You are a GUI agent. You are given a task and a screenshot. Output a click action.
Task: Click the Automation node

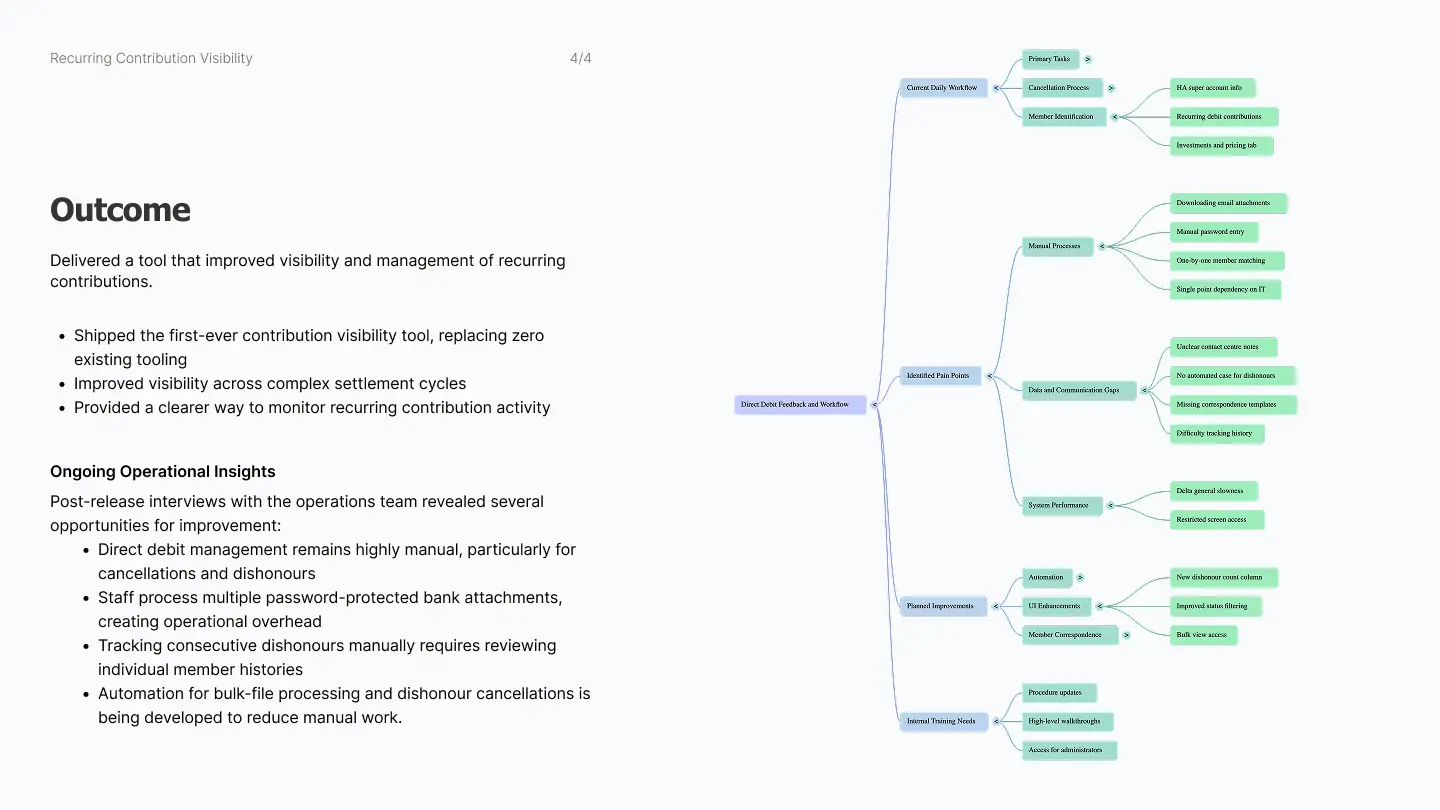(x=1047, y=577)
